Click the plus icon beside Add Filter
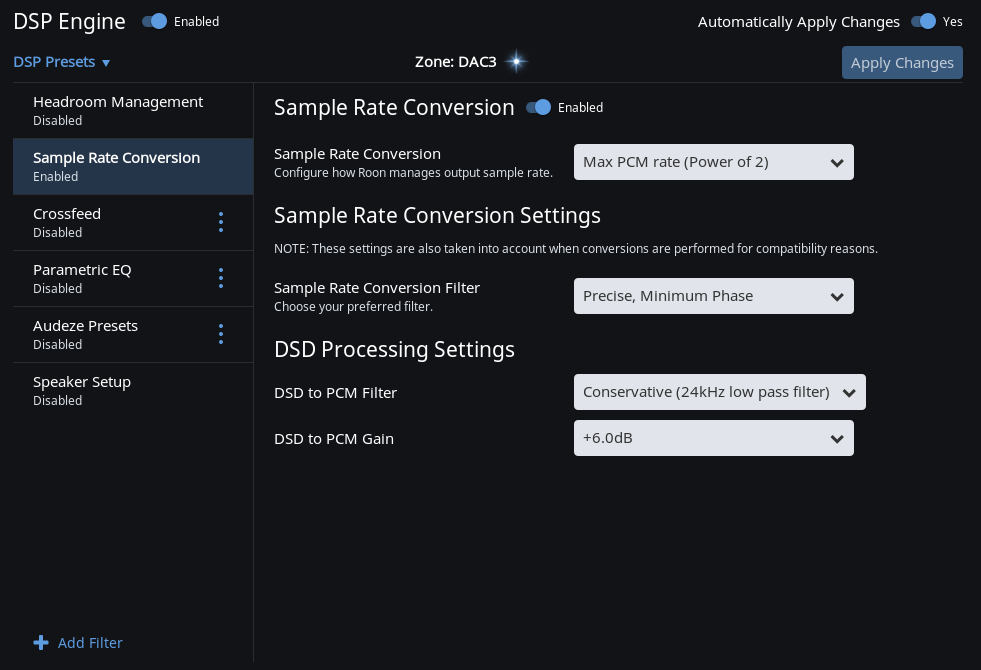This screenshot has width=981, height=670. coord(41,643)
